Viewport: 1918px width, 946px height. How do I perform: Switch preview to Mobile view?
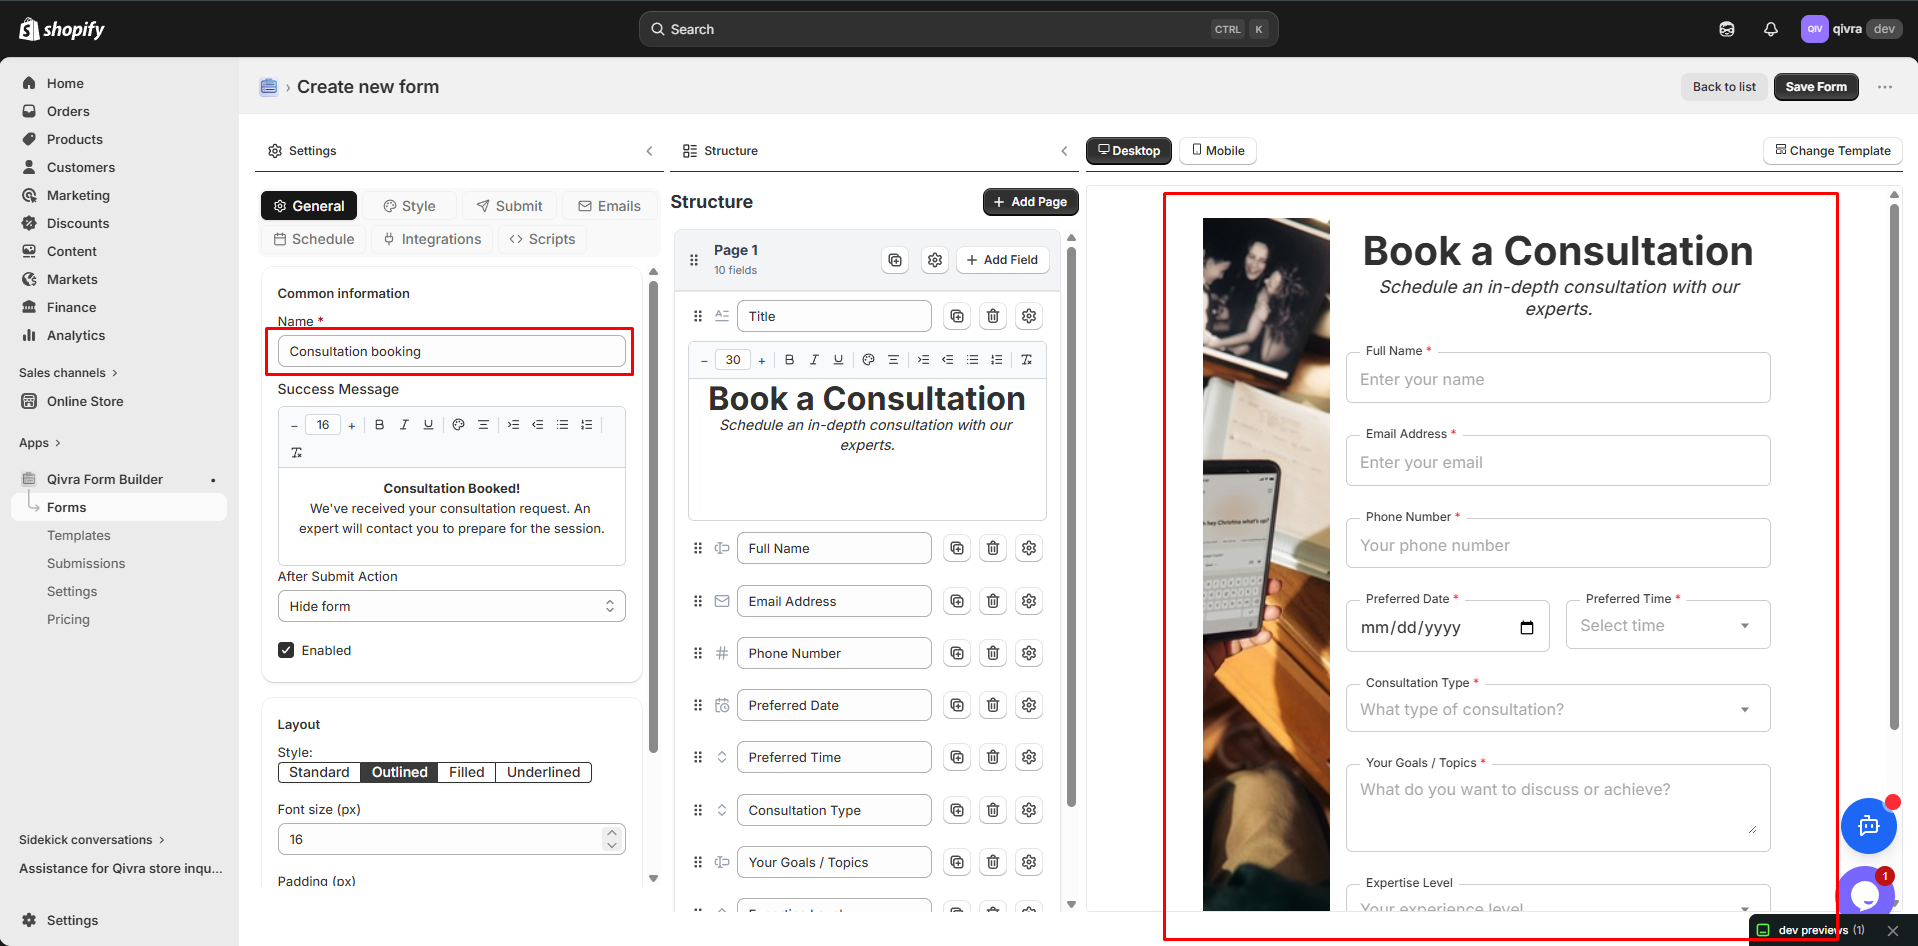pyautogui.click(x=1218, y=151)
